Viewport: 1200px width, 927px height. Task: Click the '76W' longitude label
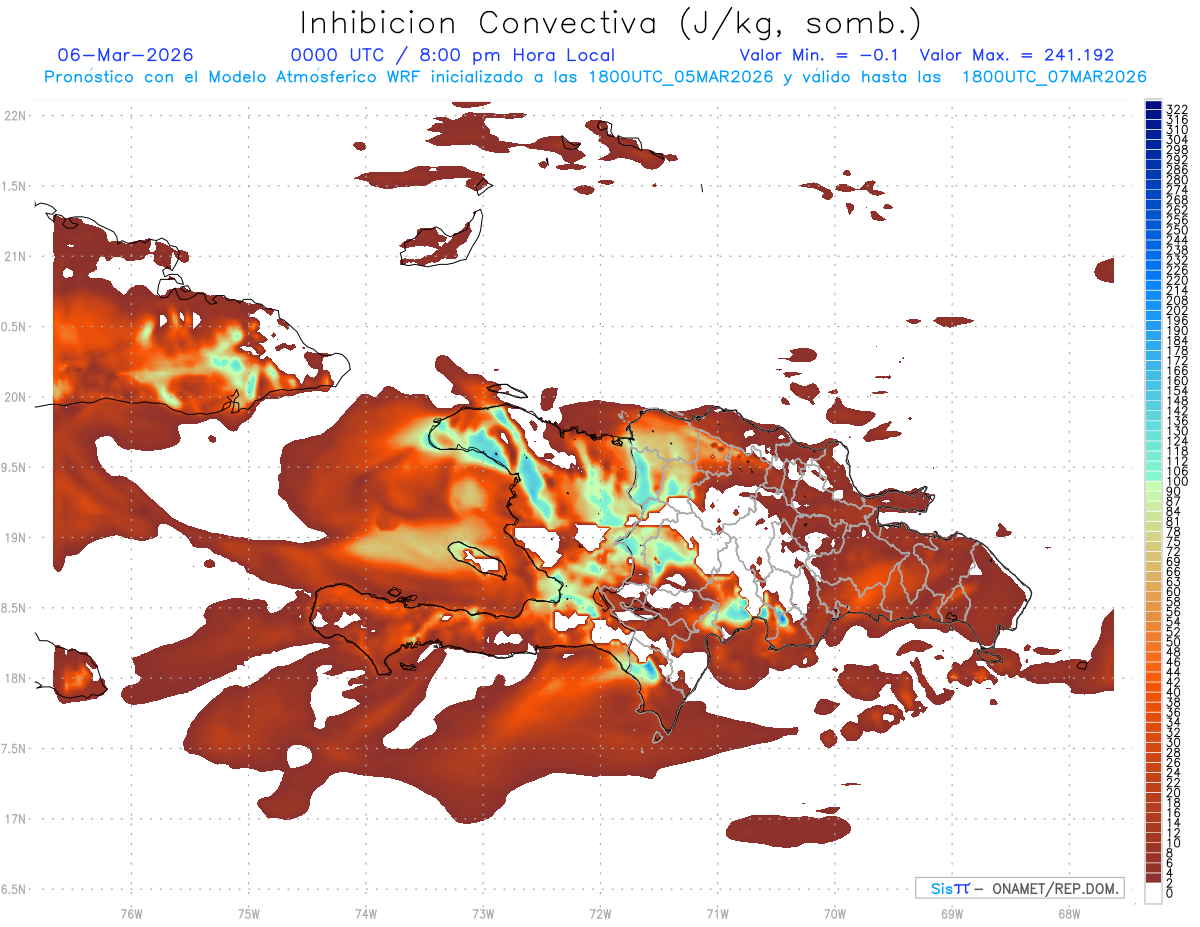click(131, 913)
